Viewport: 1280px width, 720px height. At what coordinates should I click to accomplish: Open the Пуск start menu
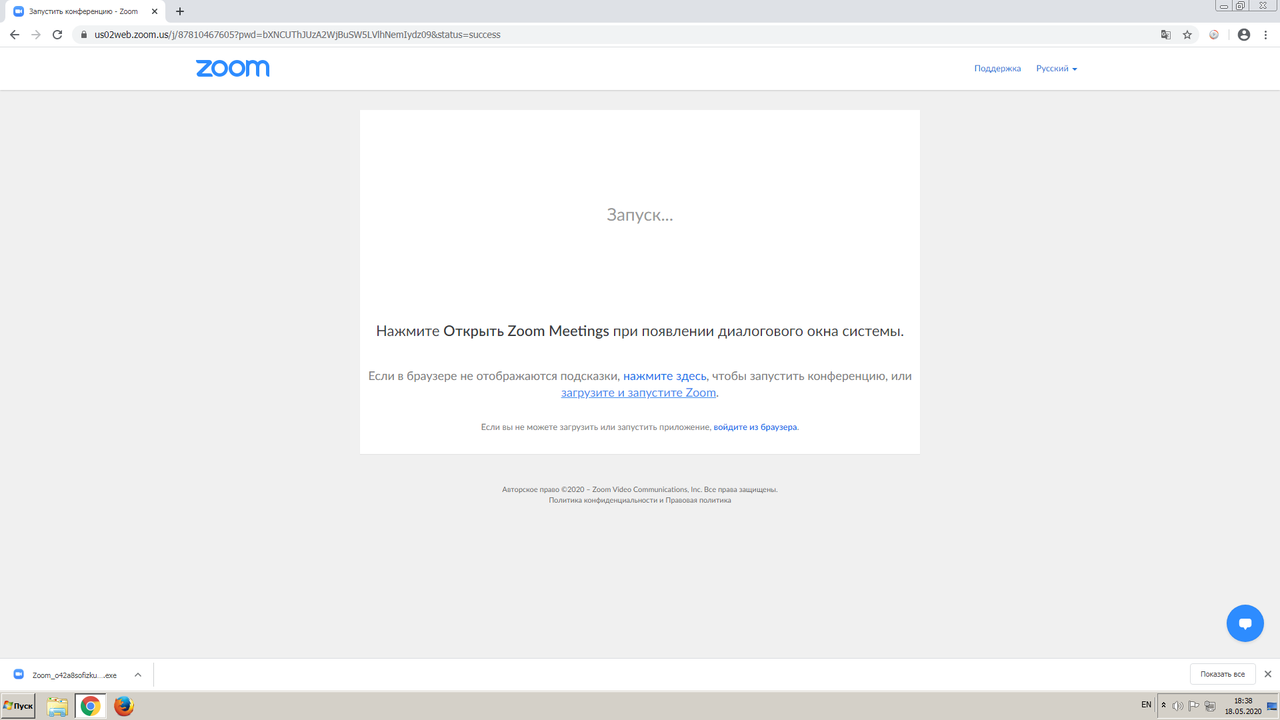pos(18,706)
